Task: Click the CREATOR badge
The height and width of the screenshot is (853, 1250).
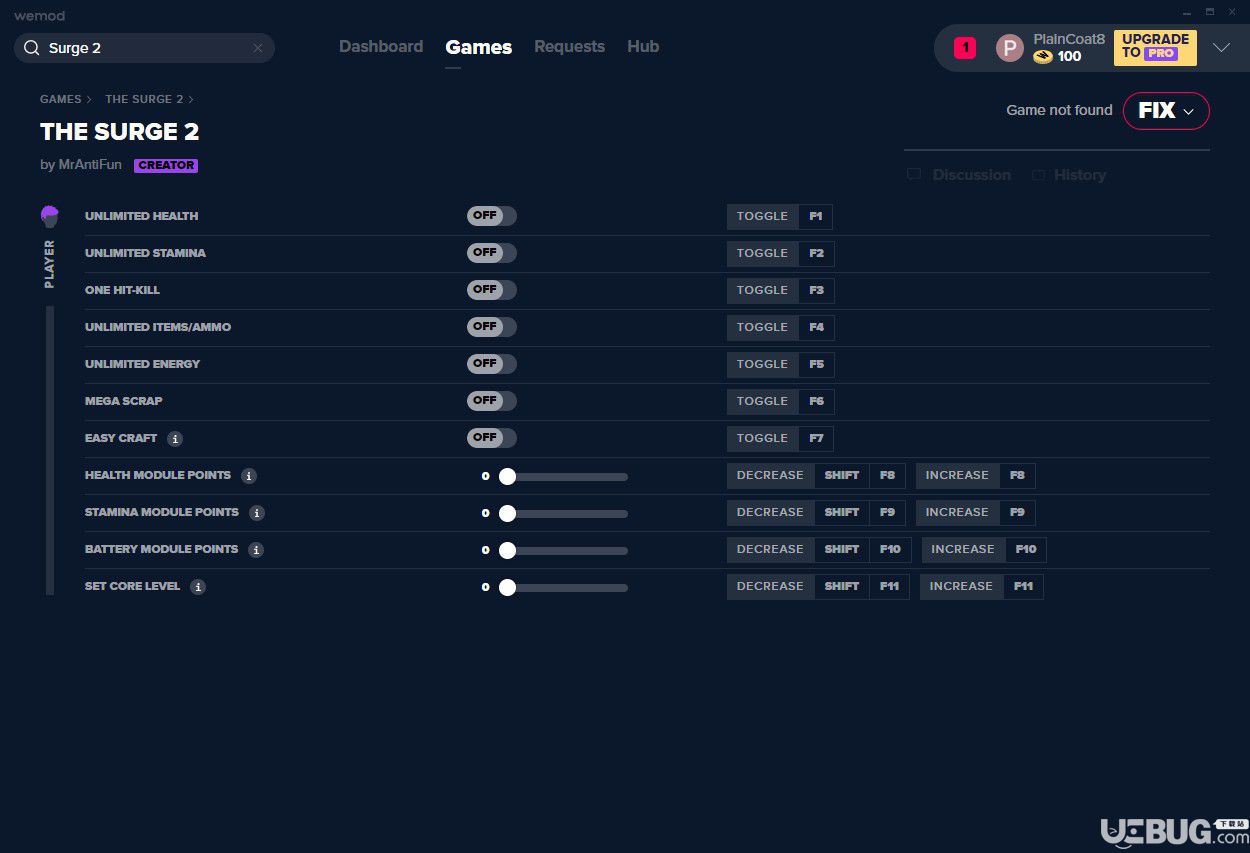Action: point(166,166)
